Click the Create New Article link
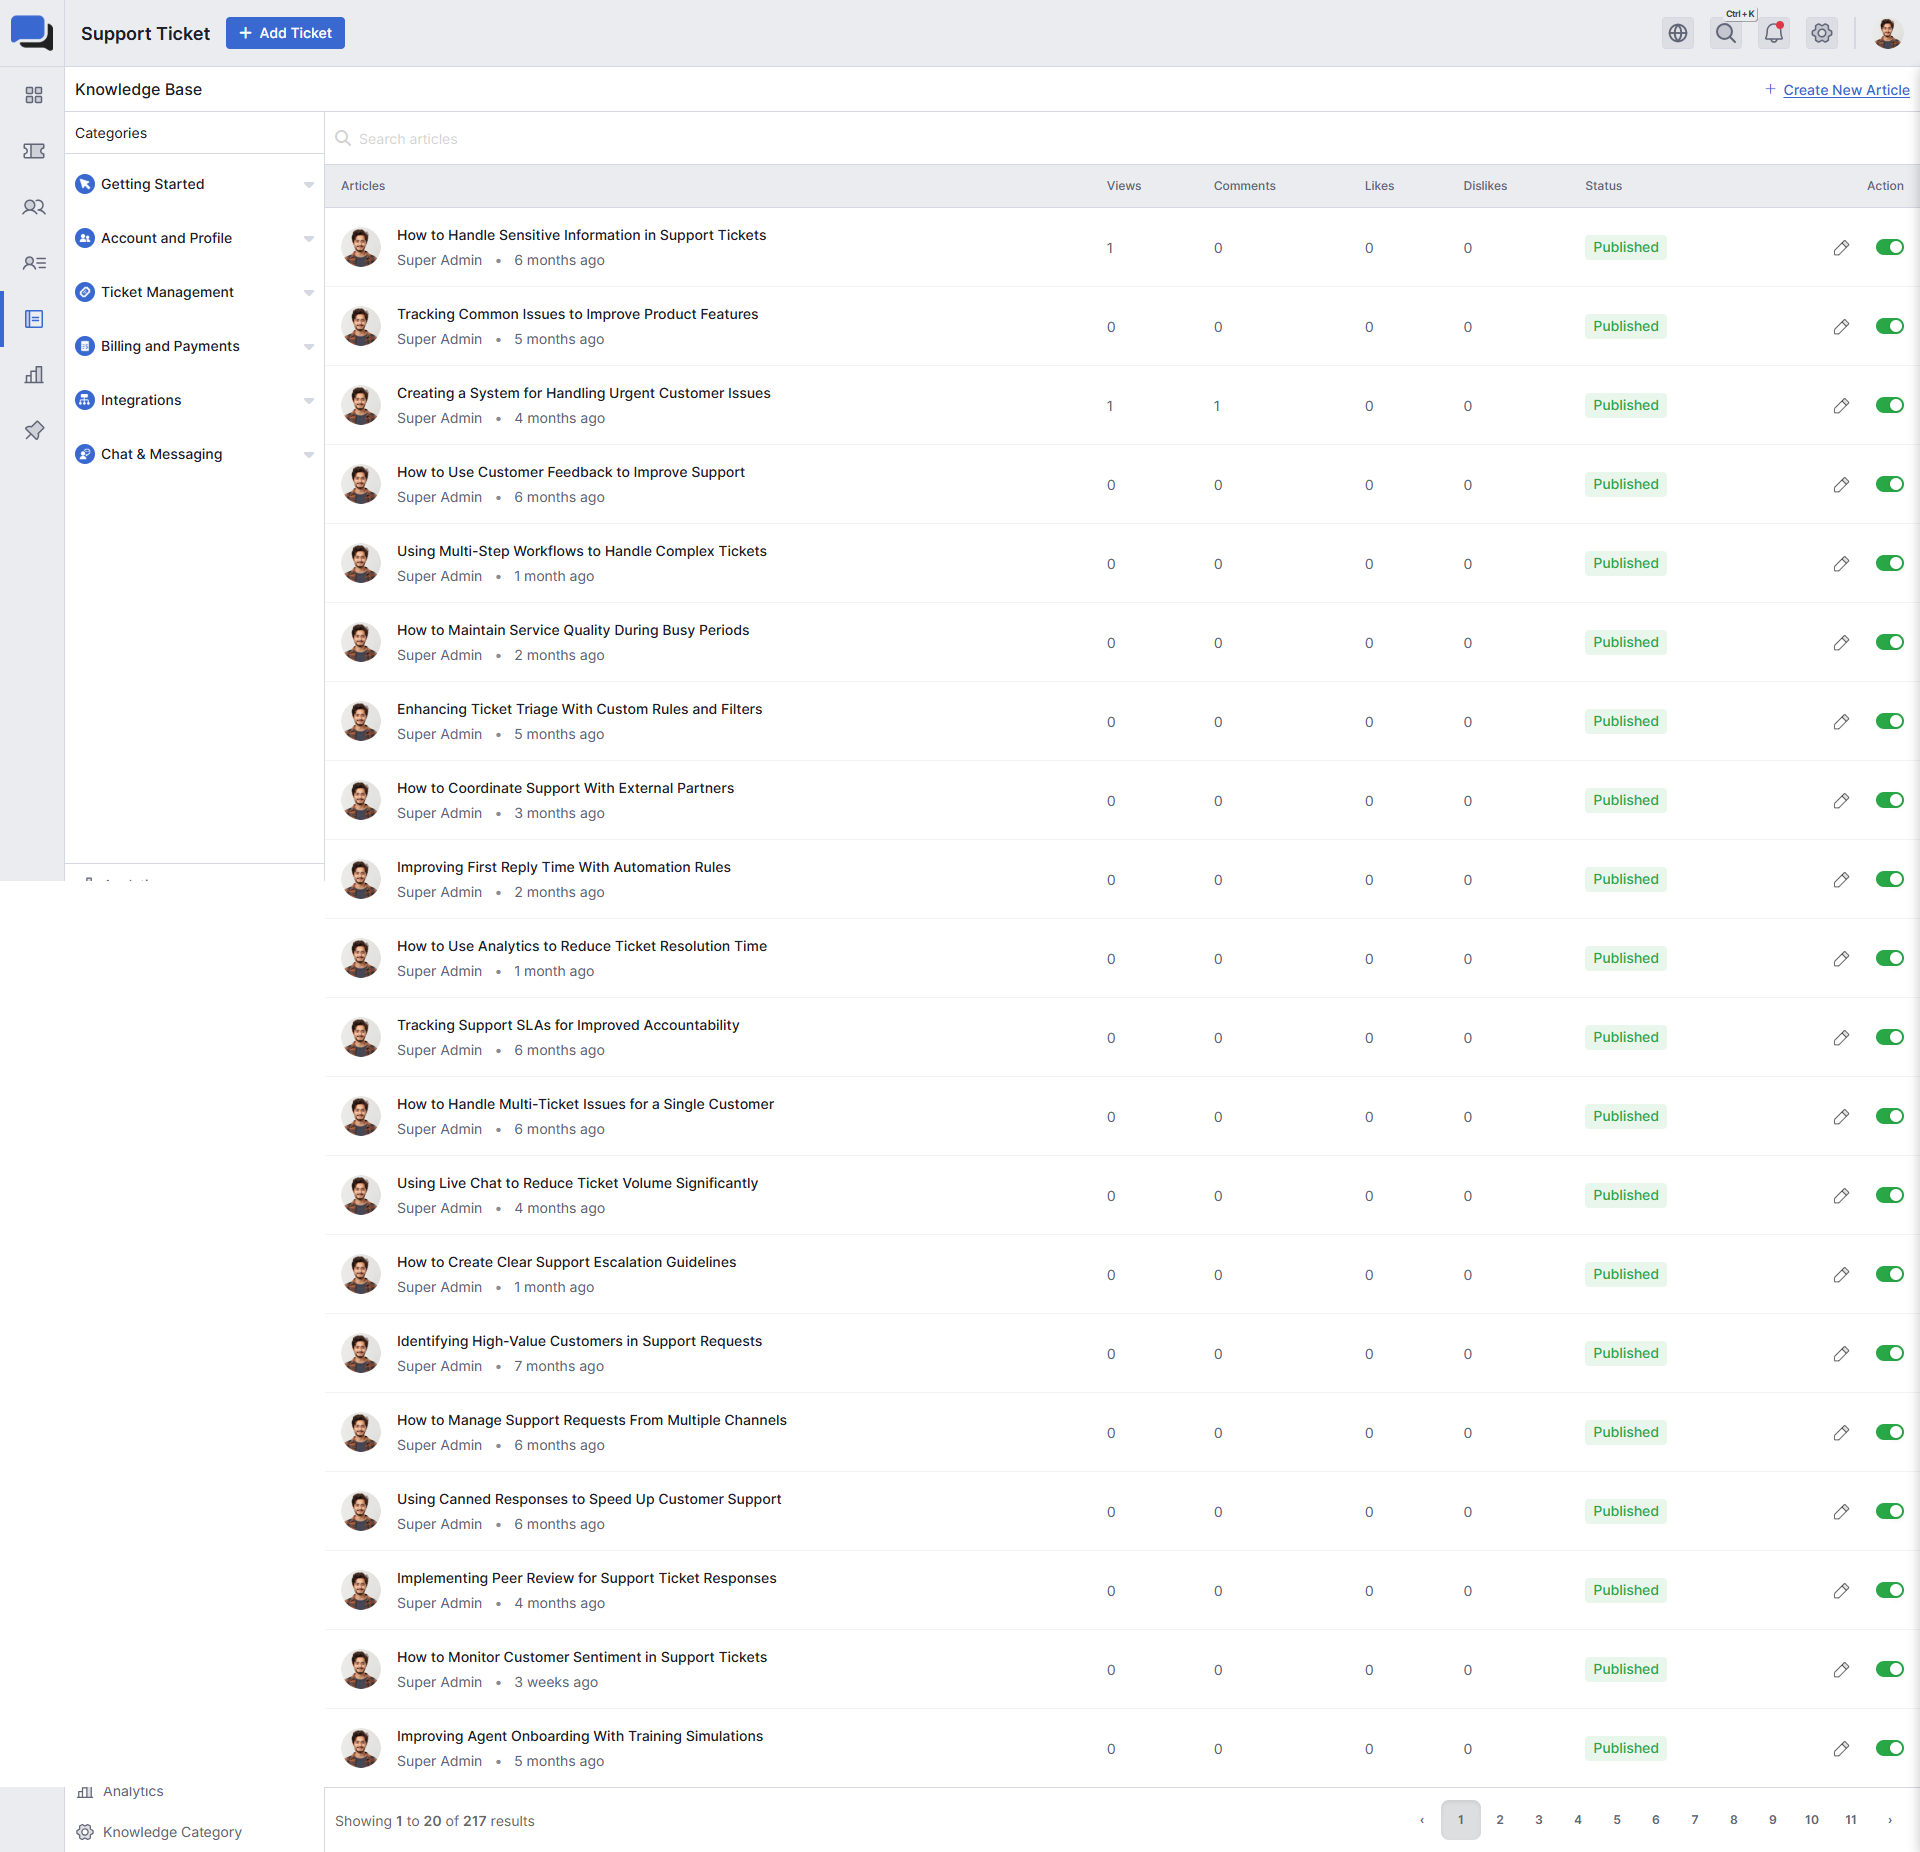 click(x=1845, y=90)
